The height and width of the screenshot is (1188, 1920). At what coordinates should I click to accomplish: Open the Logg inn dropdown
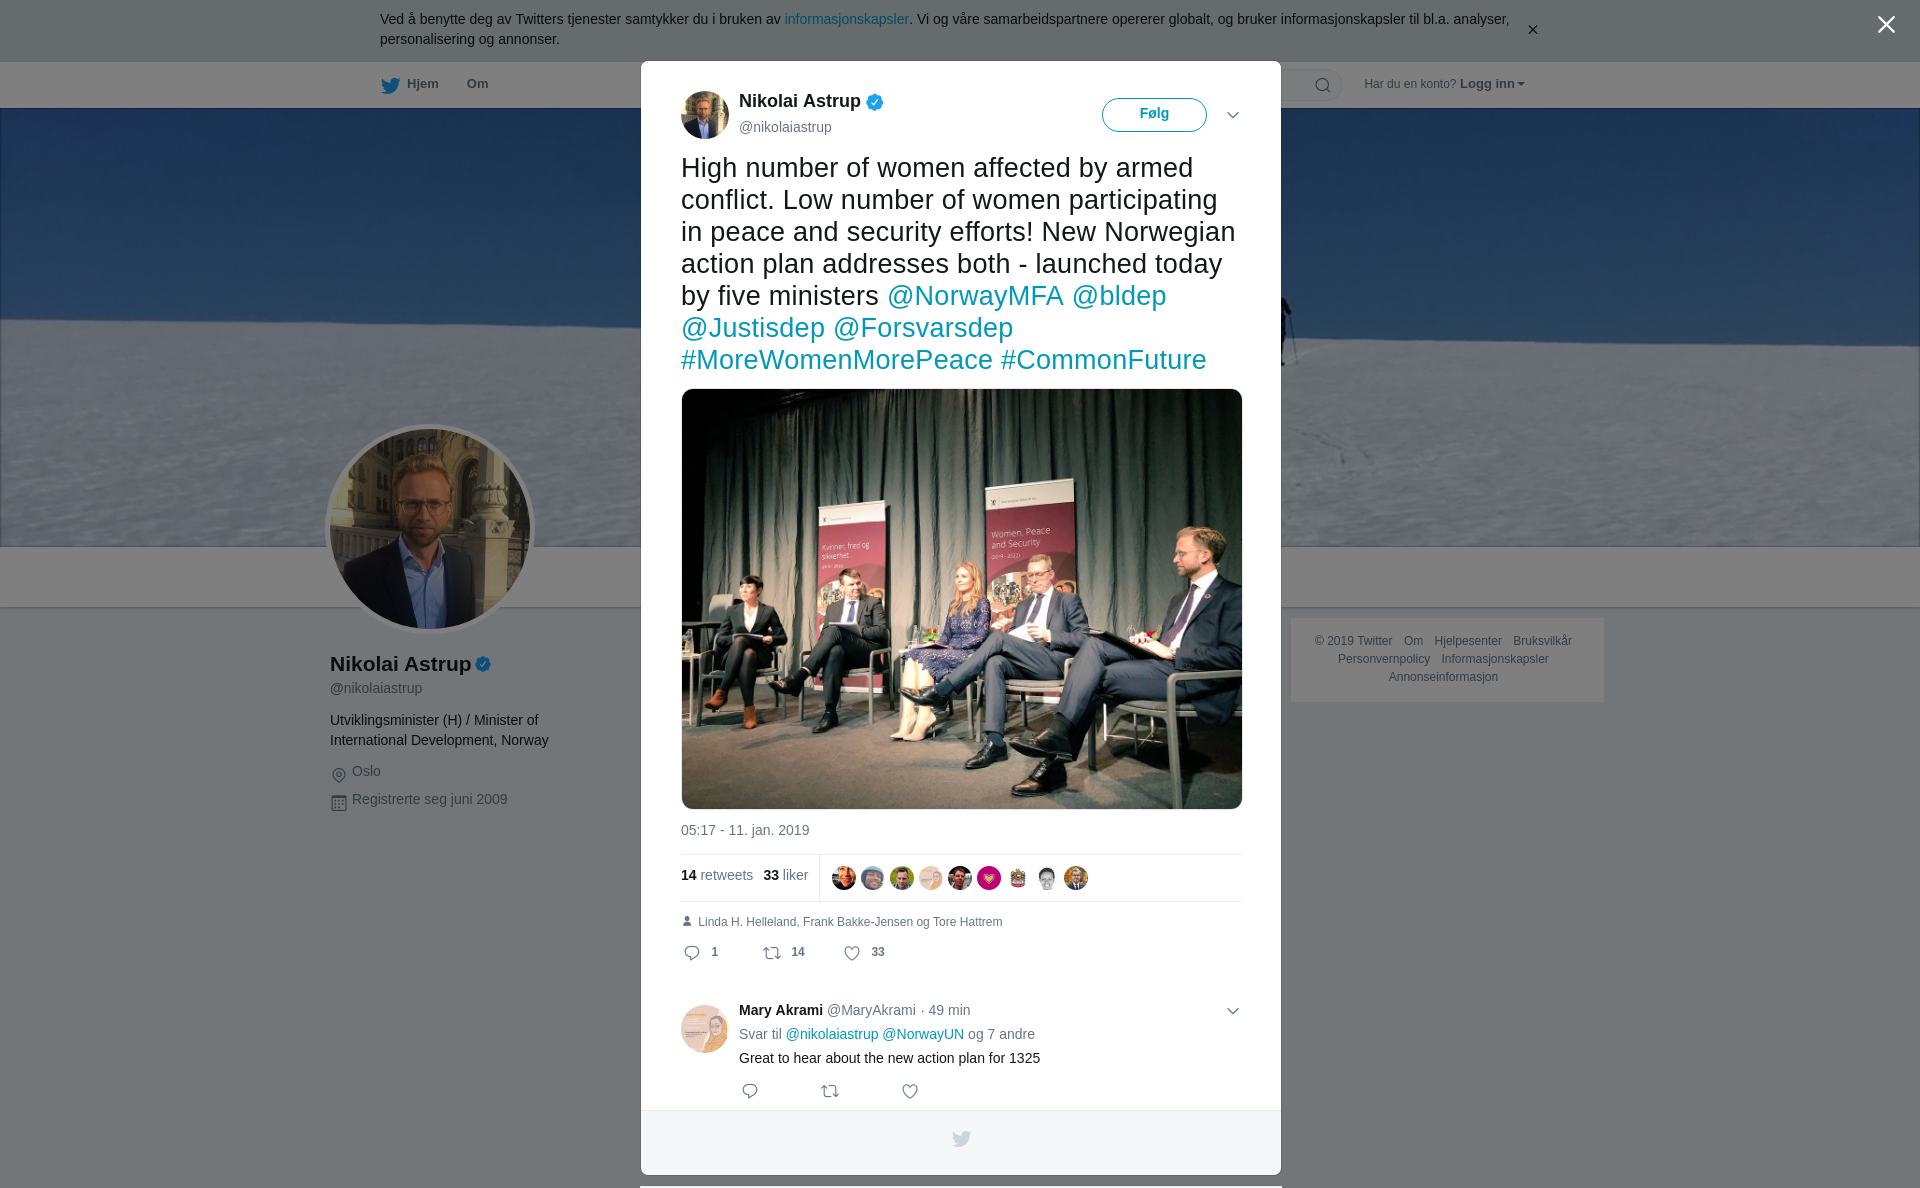(1491, 84)
